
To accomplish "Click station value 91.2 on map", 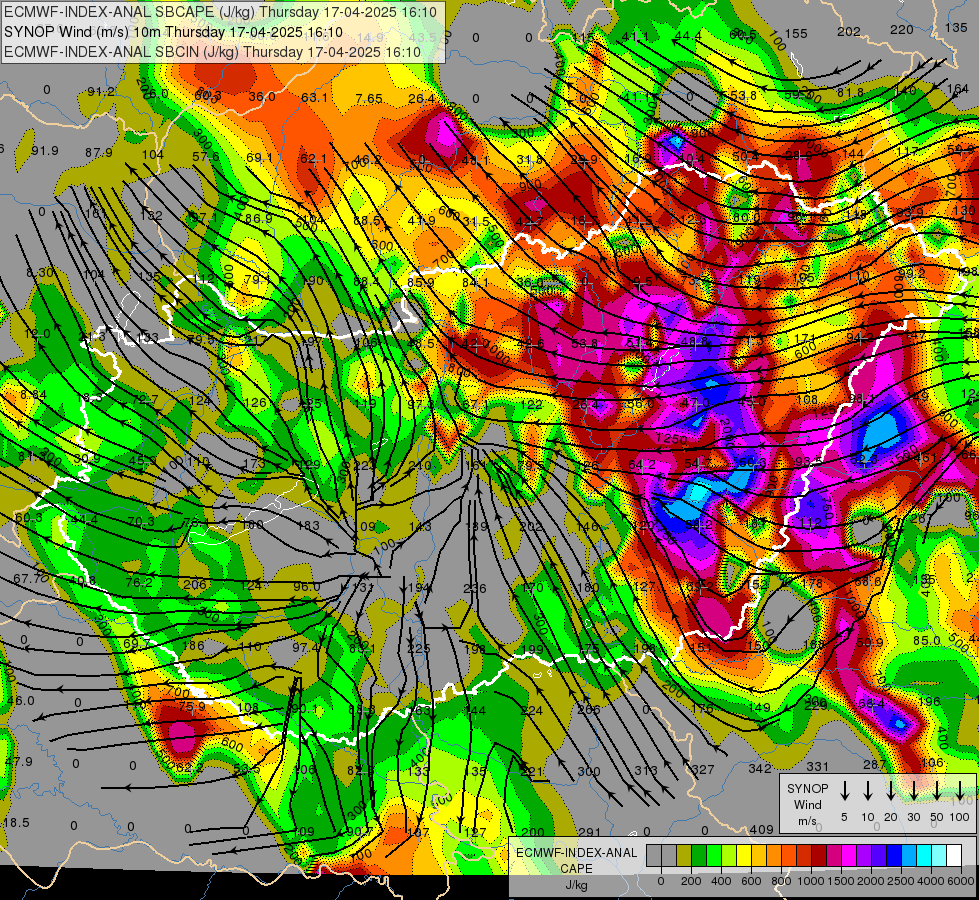I will (101, 92).
